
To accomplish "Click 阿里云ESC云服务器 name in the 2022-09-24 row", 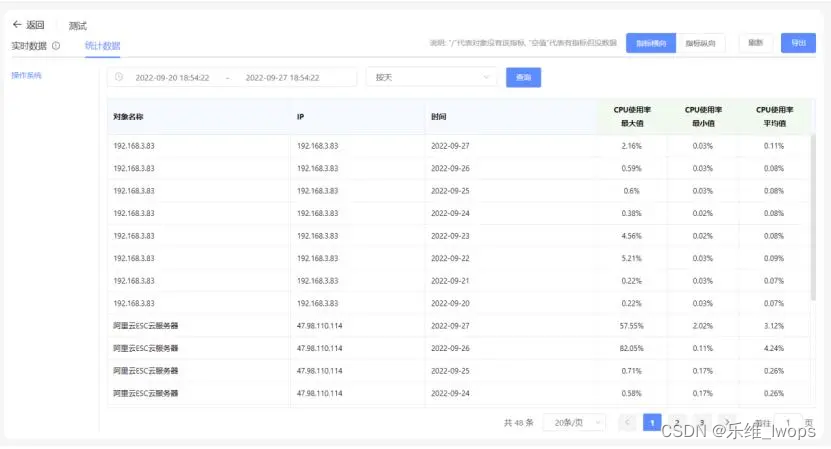I will pyautogui.click(x=146, y=393).
